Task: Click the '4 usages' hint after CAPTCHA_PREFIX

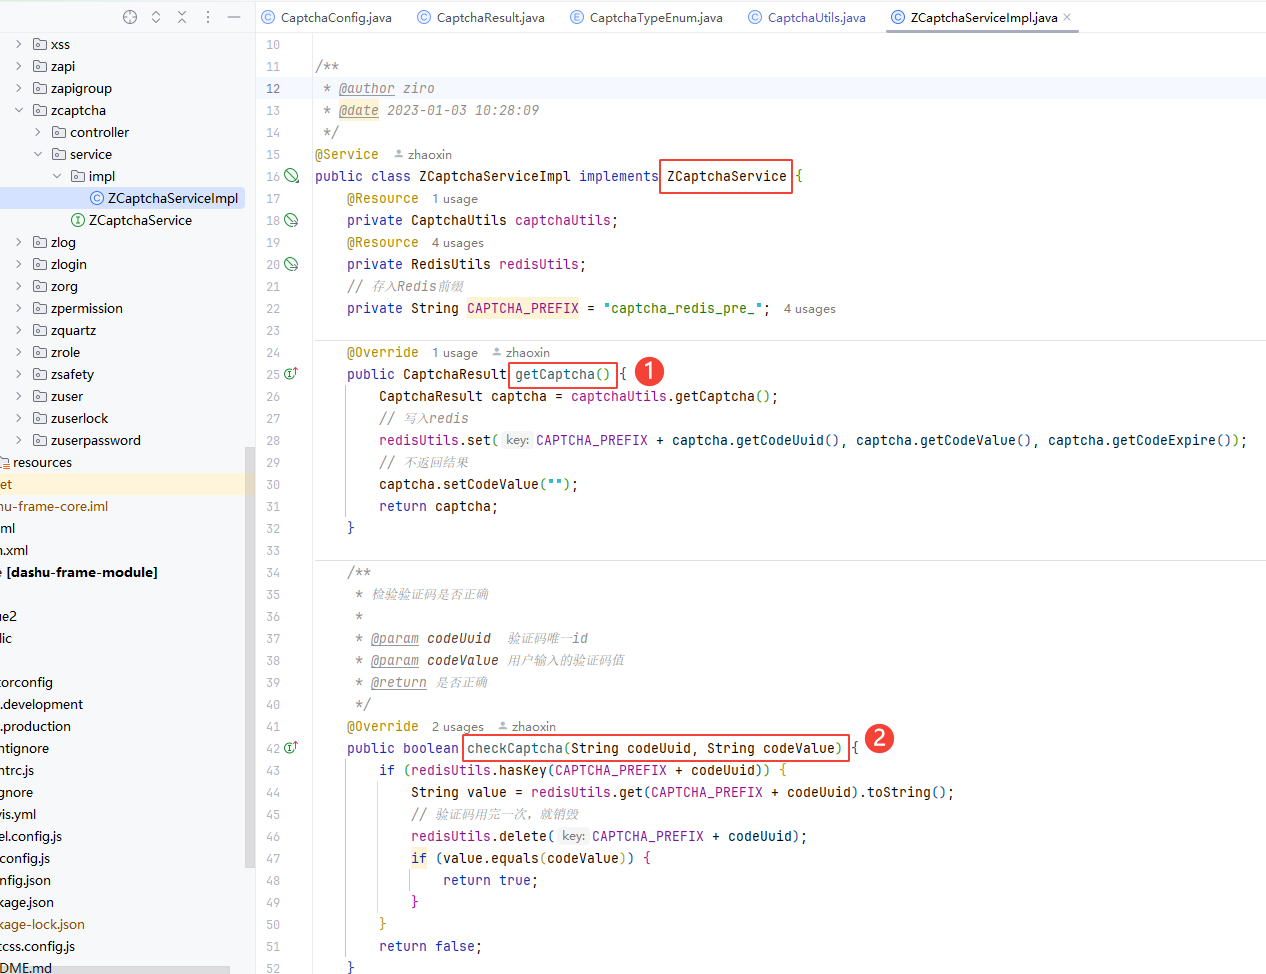Action: coord(810,309)
